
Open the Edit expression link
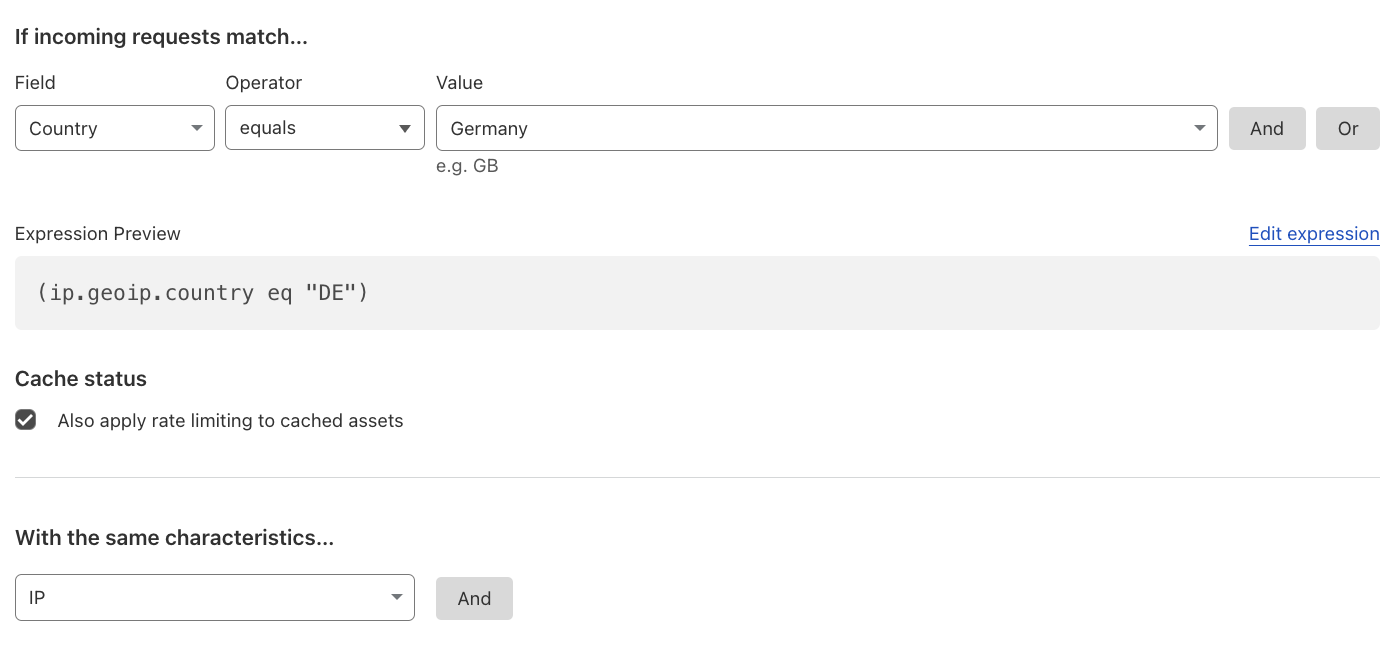1314,234
